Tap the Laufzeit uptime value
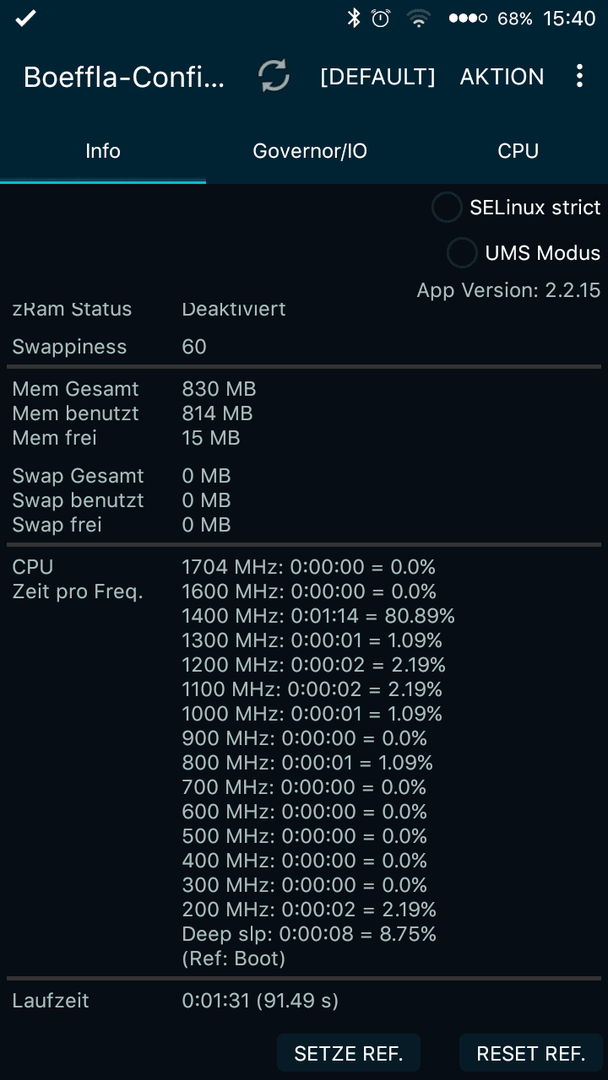The image size is (608, 1080). (x=260, y=1000)
